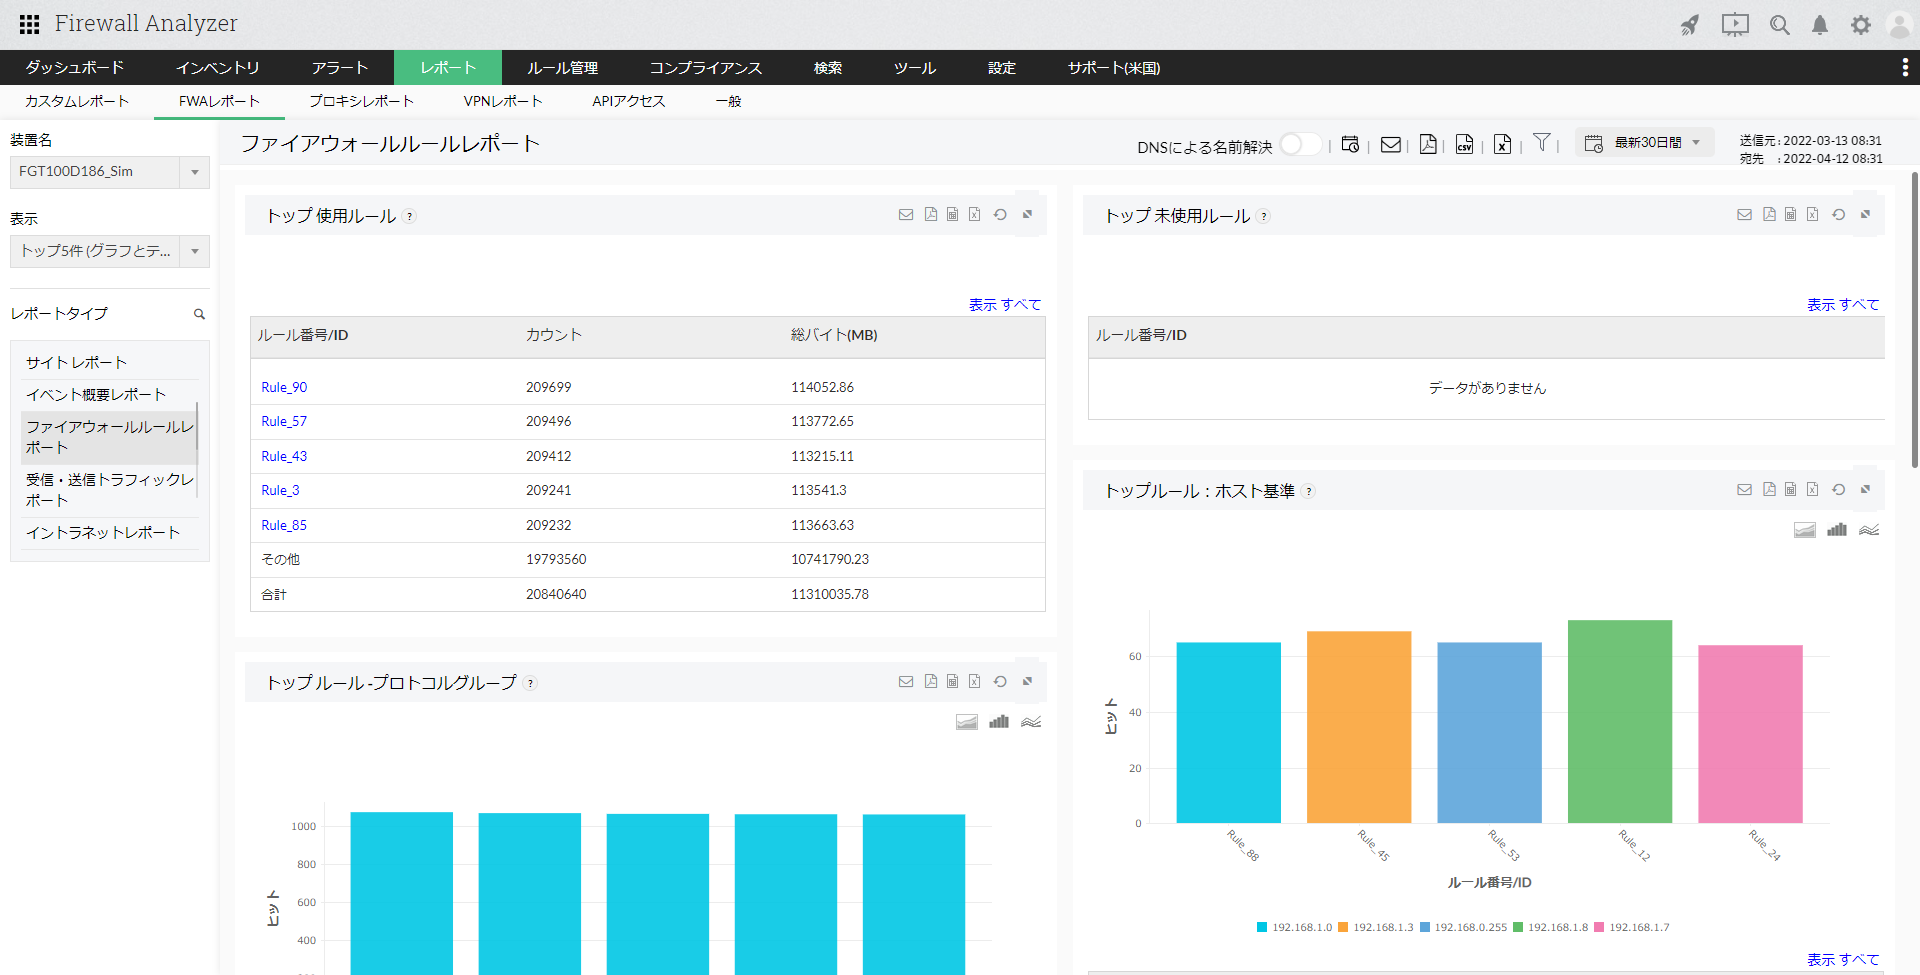The width and height of the screenshot is (1920, 975).
Task: Switch host-based rule chart to bar view
Action: click(x=1837, y=530)
